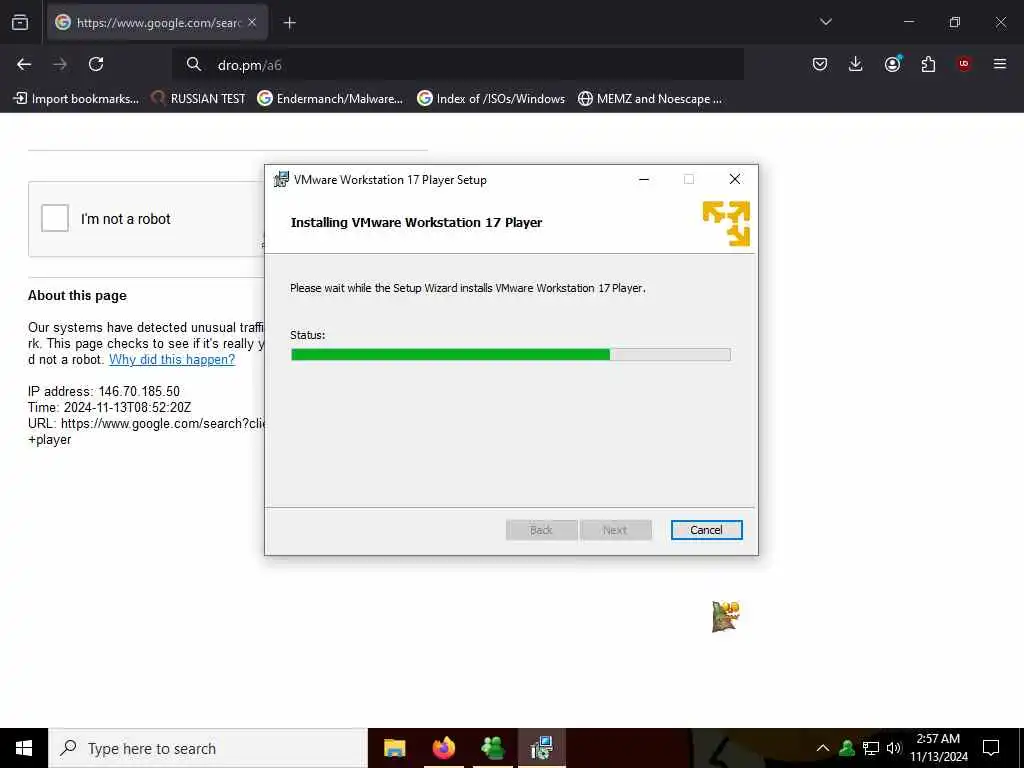Reload the current page
This screenshot has height=768, width=1024.
pyautogui.click(x=96, y=64)
